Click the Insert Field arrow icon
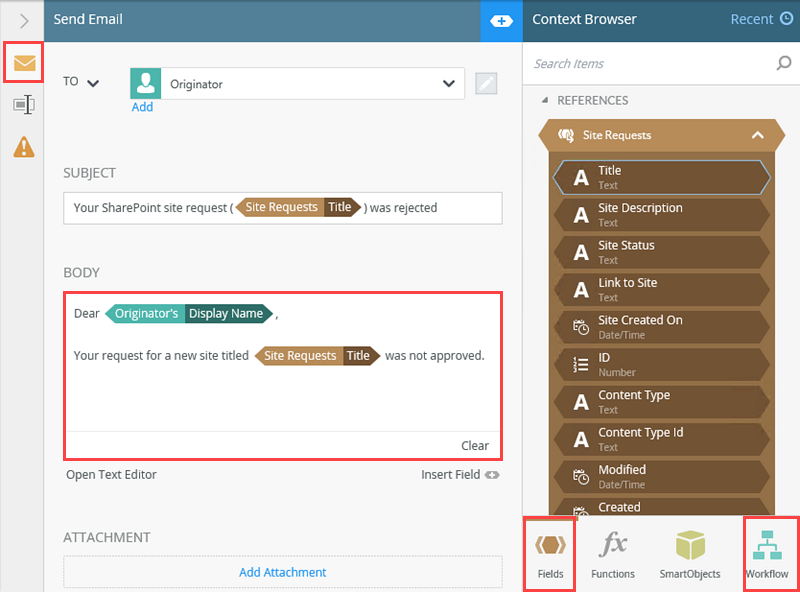Screen dimensions: 800x592 tap(490, 475)
